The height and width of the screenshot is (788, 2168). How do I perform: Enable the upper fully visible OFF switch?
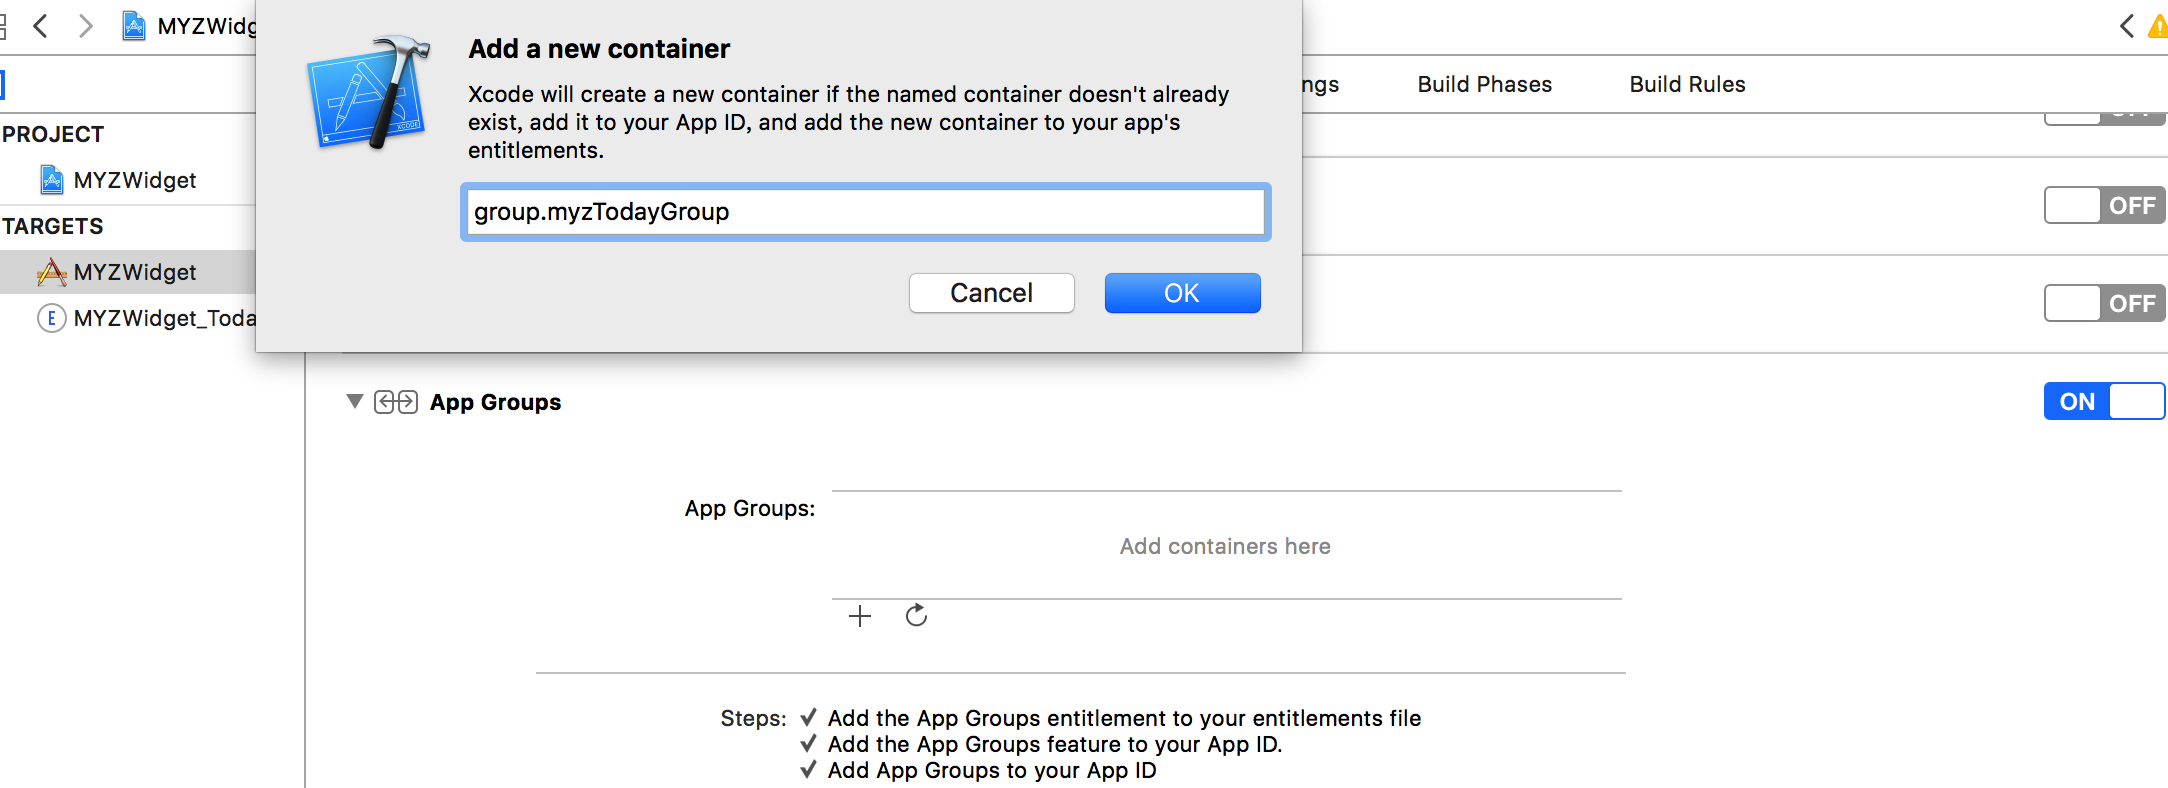point(2104,206)
